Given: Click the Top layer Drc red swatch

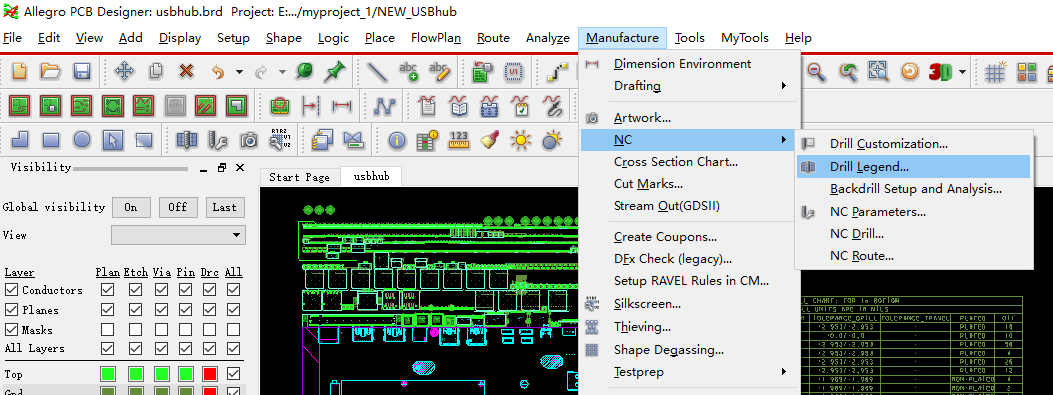Looking at the screenshot, I should pos(210,374).
